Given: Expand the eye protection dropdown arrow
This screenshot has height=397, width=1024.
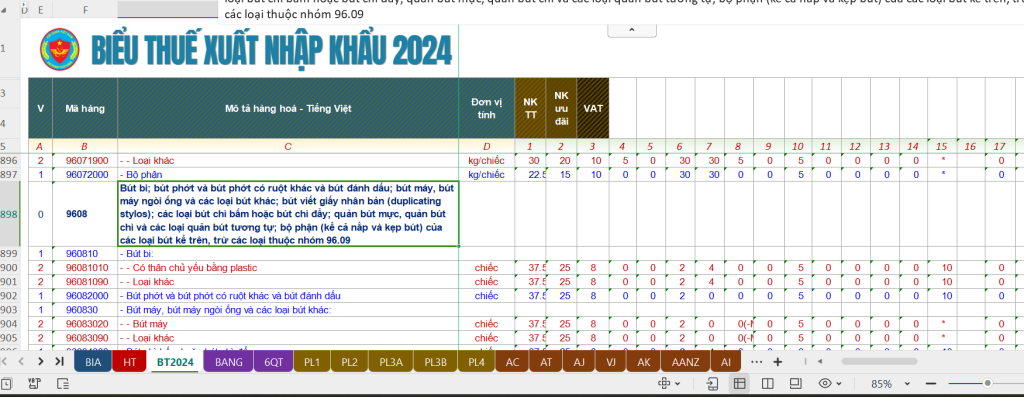Looking at the screenshot, I should click(839, 384).
